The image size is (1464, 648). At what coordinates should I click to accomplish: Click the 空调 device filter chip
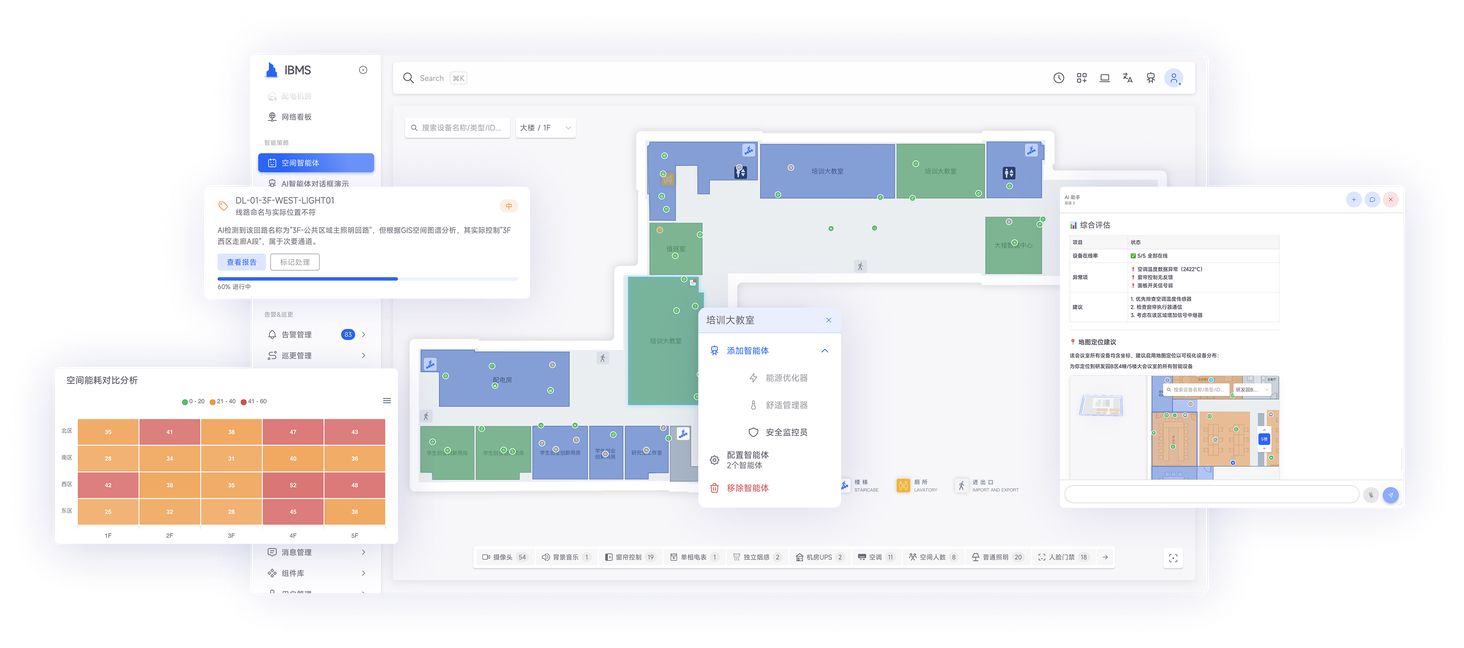point(875,557)
